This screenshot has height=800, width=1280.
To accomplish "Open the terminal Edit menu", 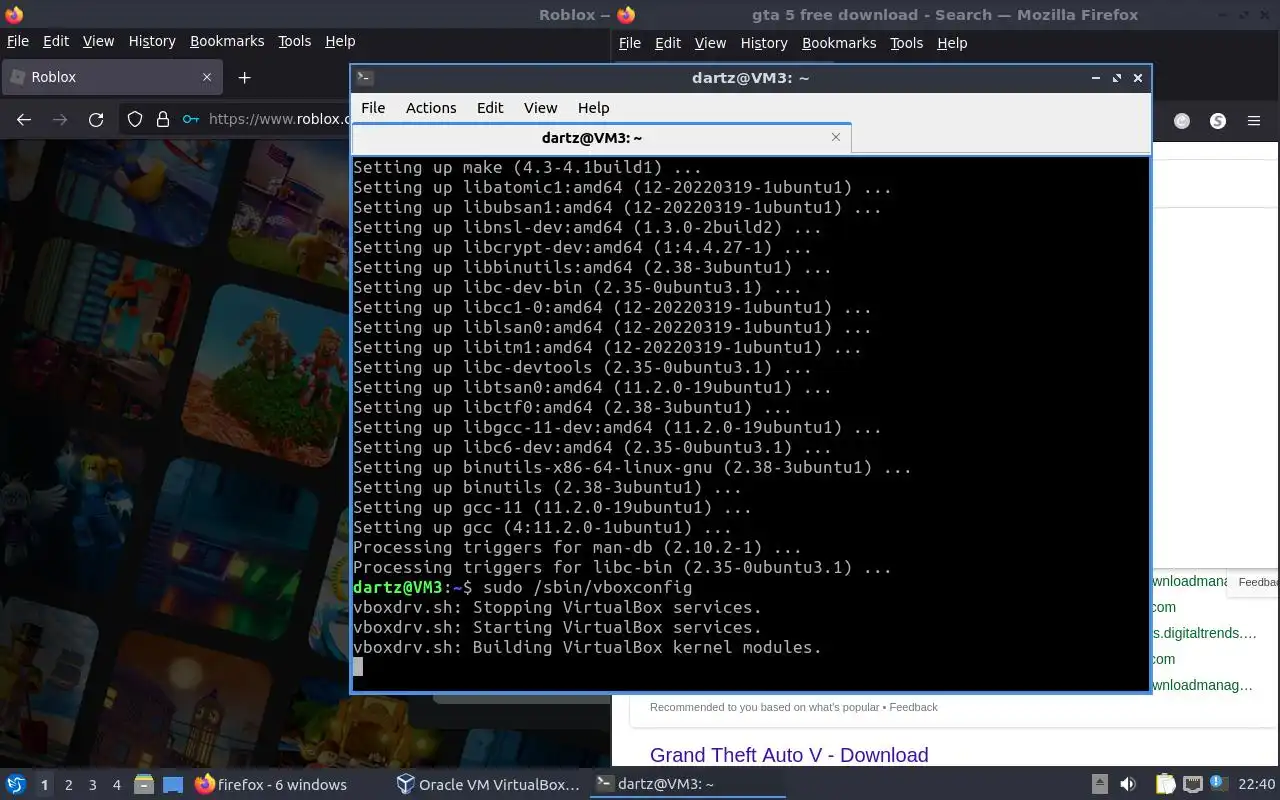I will pos(490,108).
